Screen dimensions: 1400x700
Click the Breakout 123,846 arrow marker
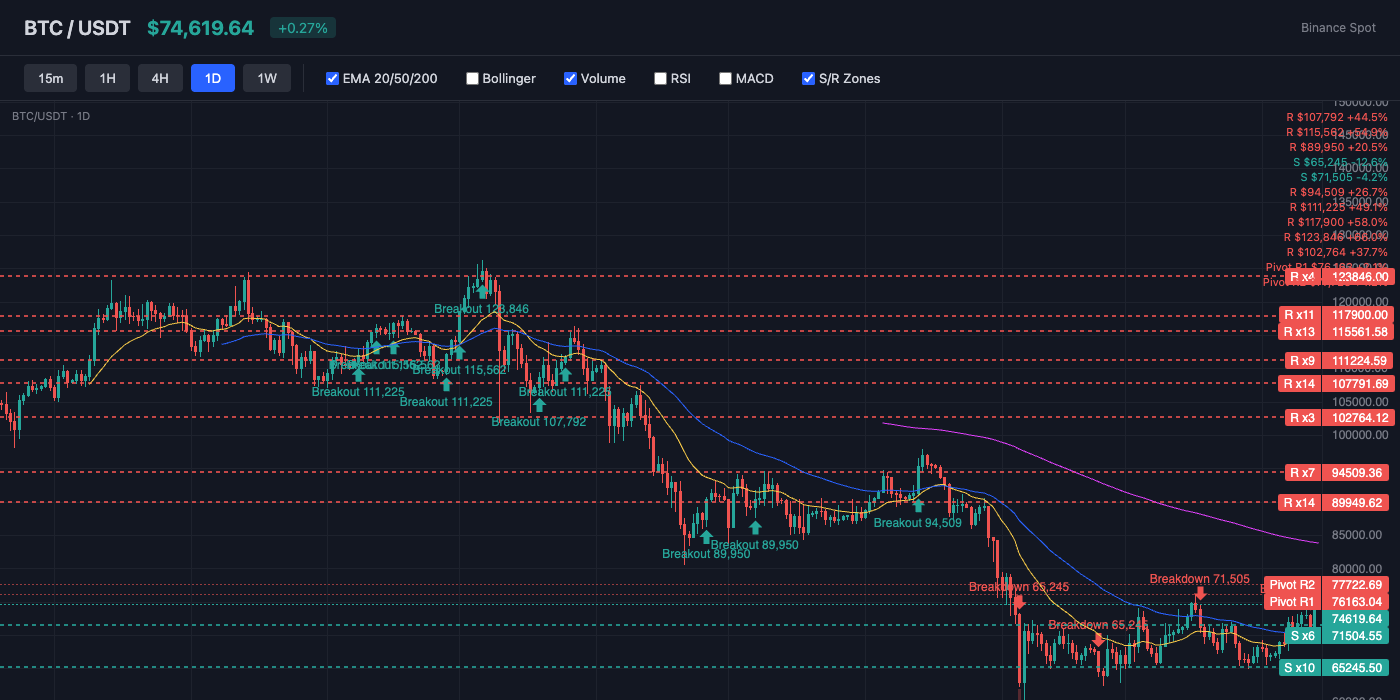click(482, 293)
